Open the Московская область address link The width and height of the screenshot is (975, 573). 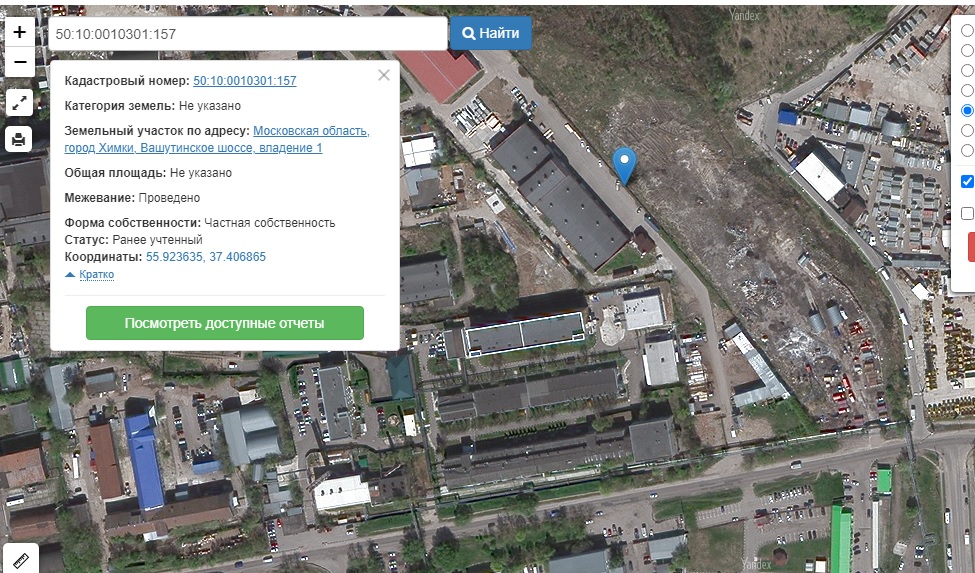point(310,131)
